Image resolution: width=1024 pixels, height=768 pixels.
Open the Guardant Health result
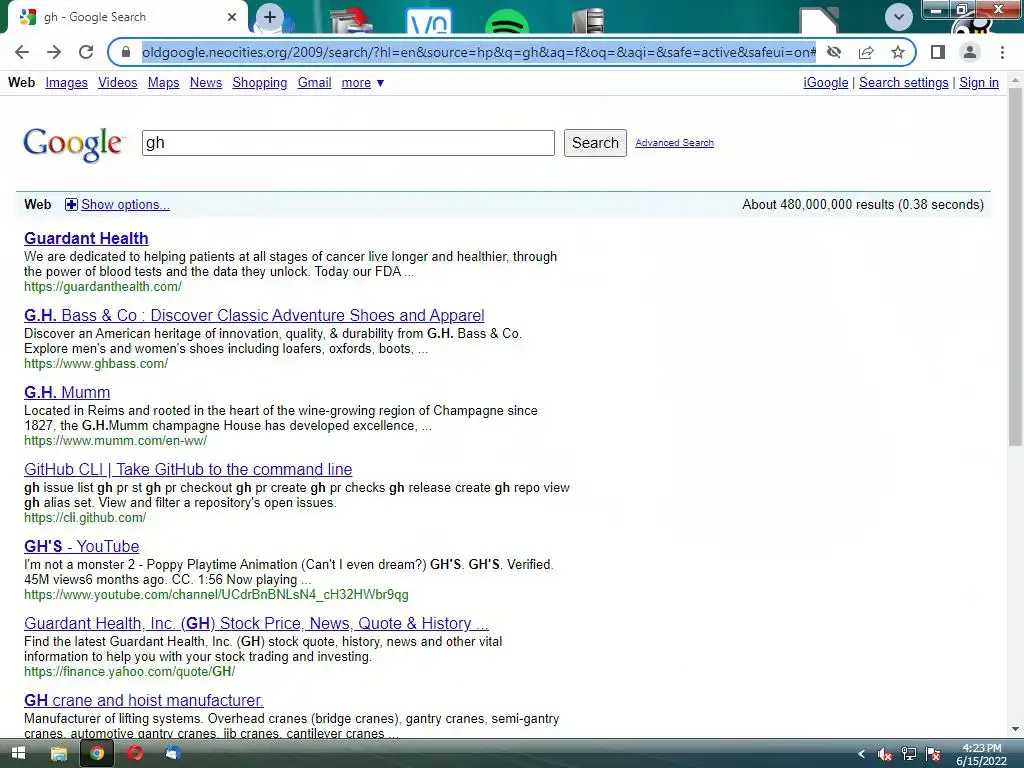tap(86, 238)
